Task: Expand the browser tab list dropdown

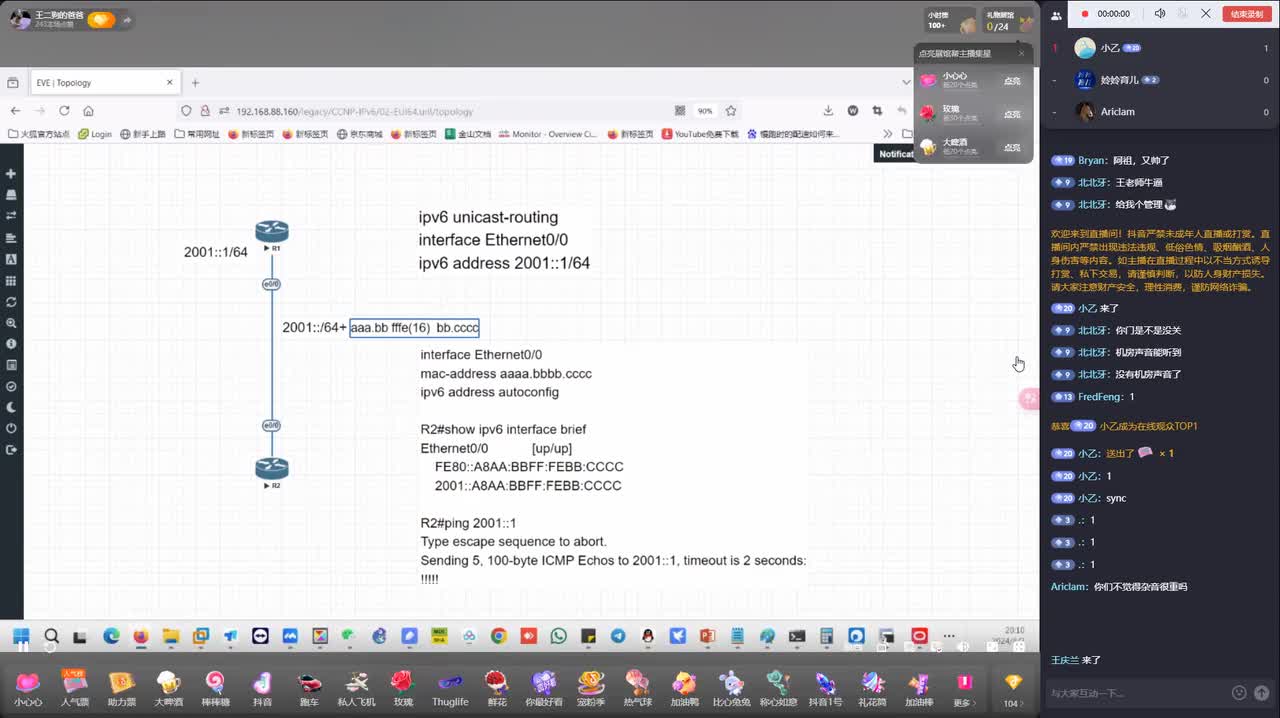Action: 907,83
